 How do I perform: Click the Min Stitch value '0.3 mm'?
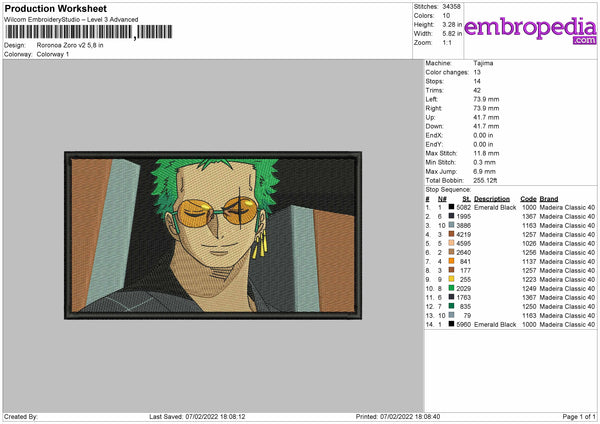tap(484, 162)
